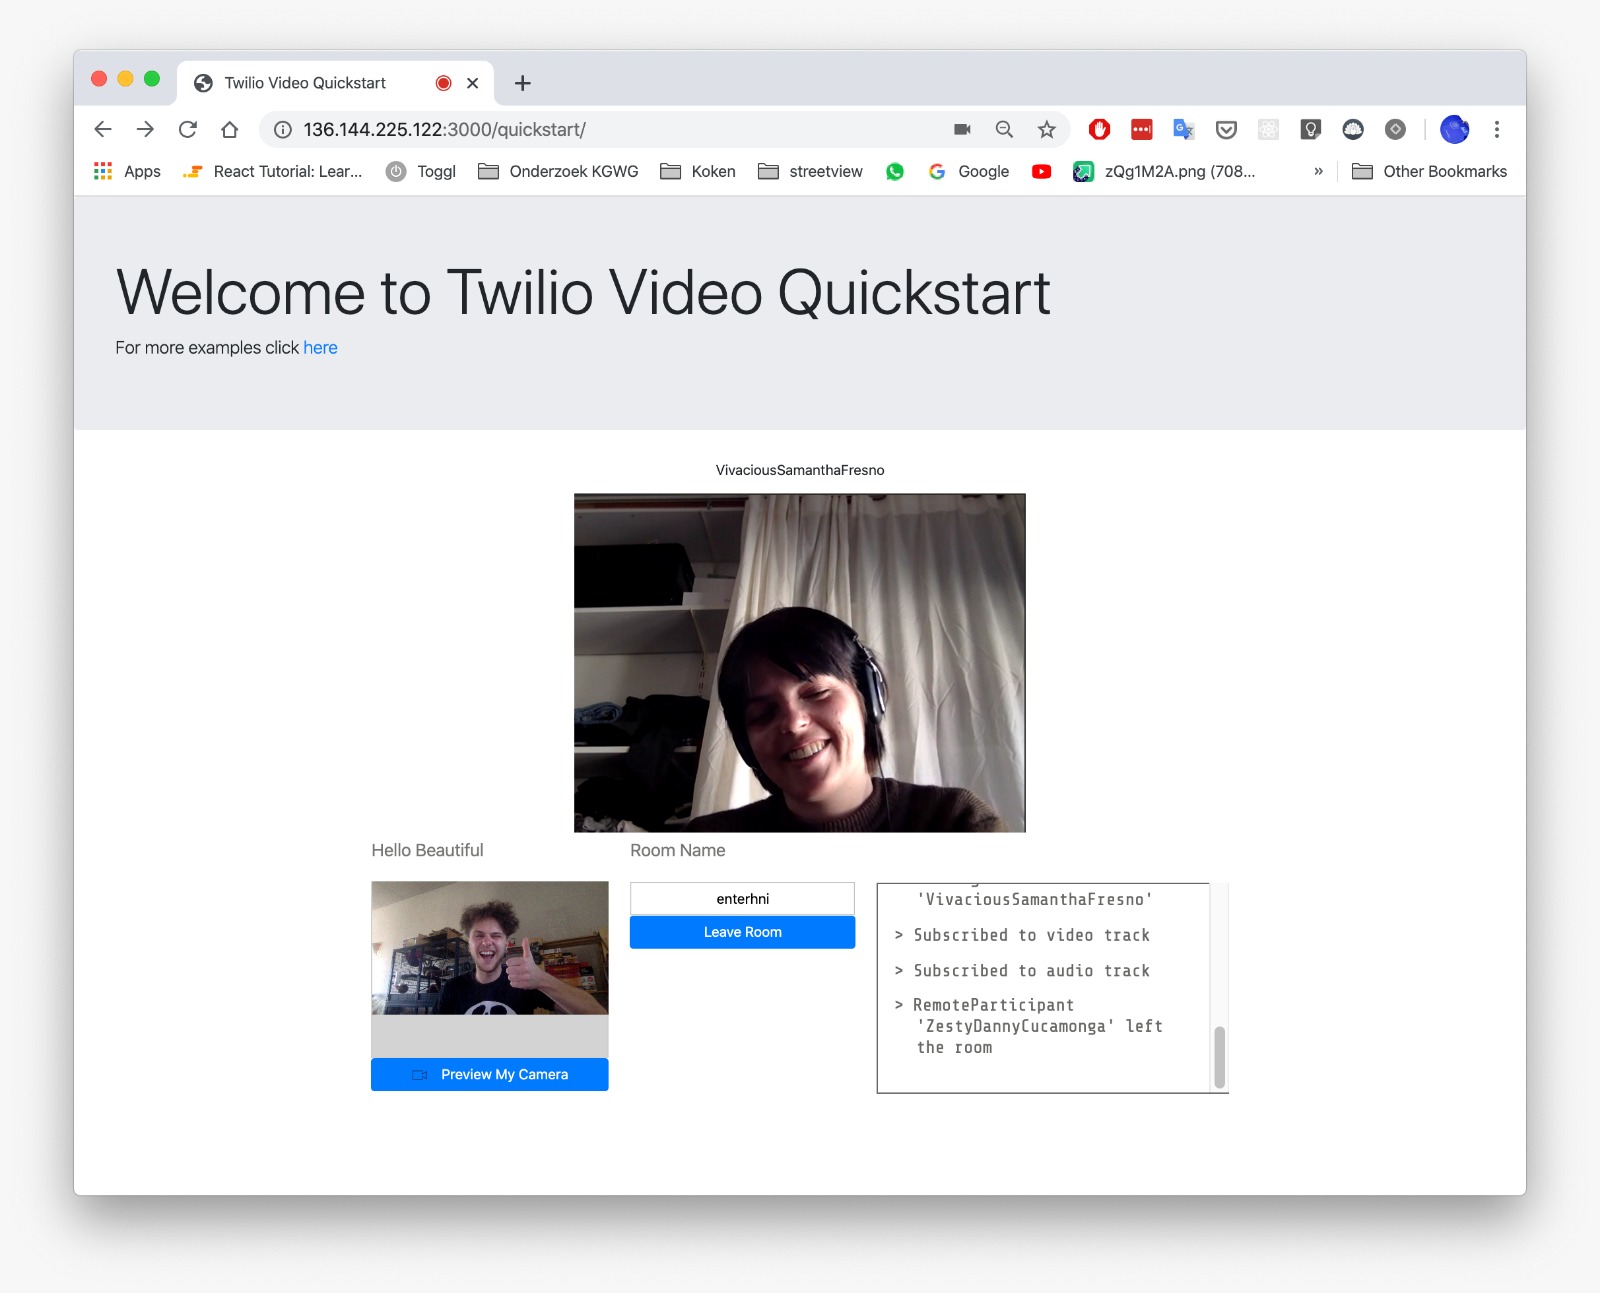The height and width of the screenshot is (1293, 1600).
Task: Open the red password manager extension
Action: [x=1141, y=129]
